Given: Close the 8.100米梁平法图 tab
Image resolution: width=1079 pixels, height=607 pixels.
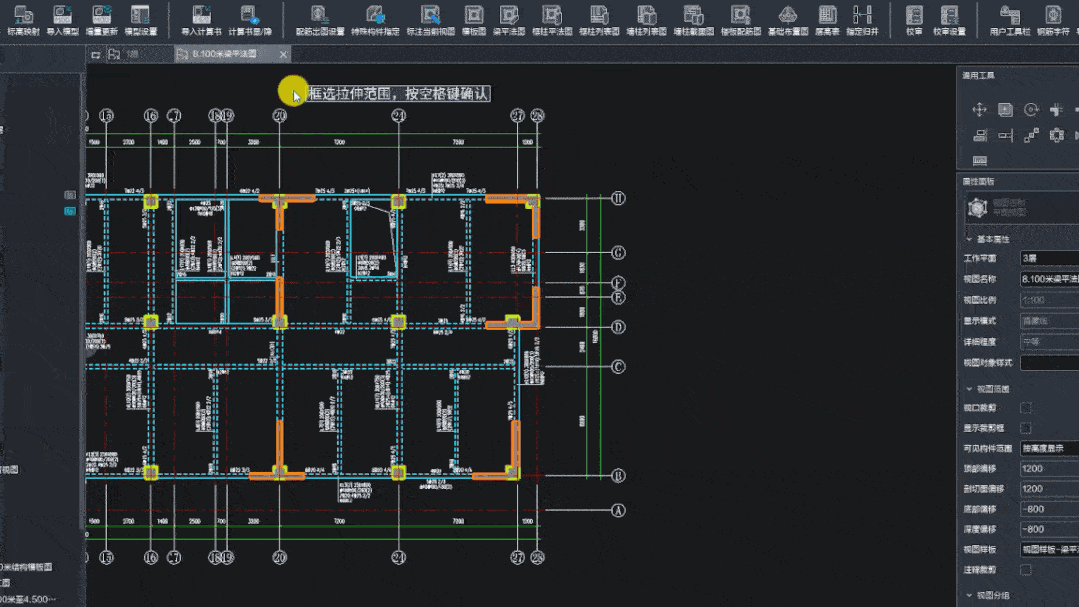Looking at the screenshot, I should click(284, 54).
